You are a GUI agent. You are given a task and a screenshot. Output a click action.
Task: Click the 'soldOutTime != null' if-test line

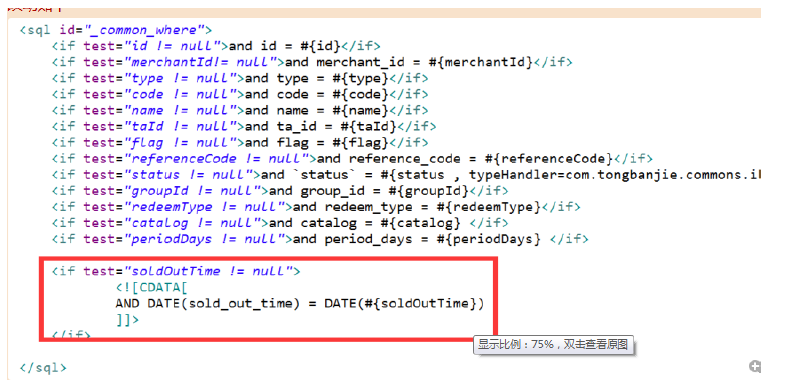(x=176, y=271)
